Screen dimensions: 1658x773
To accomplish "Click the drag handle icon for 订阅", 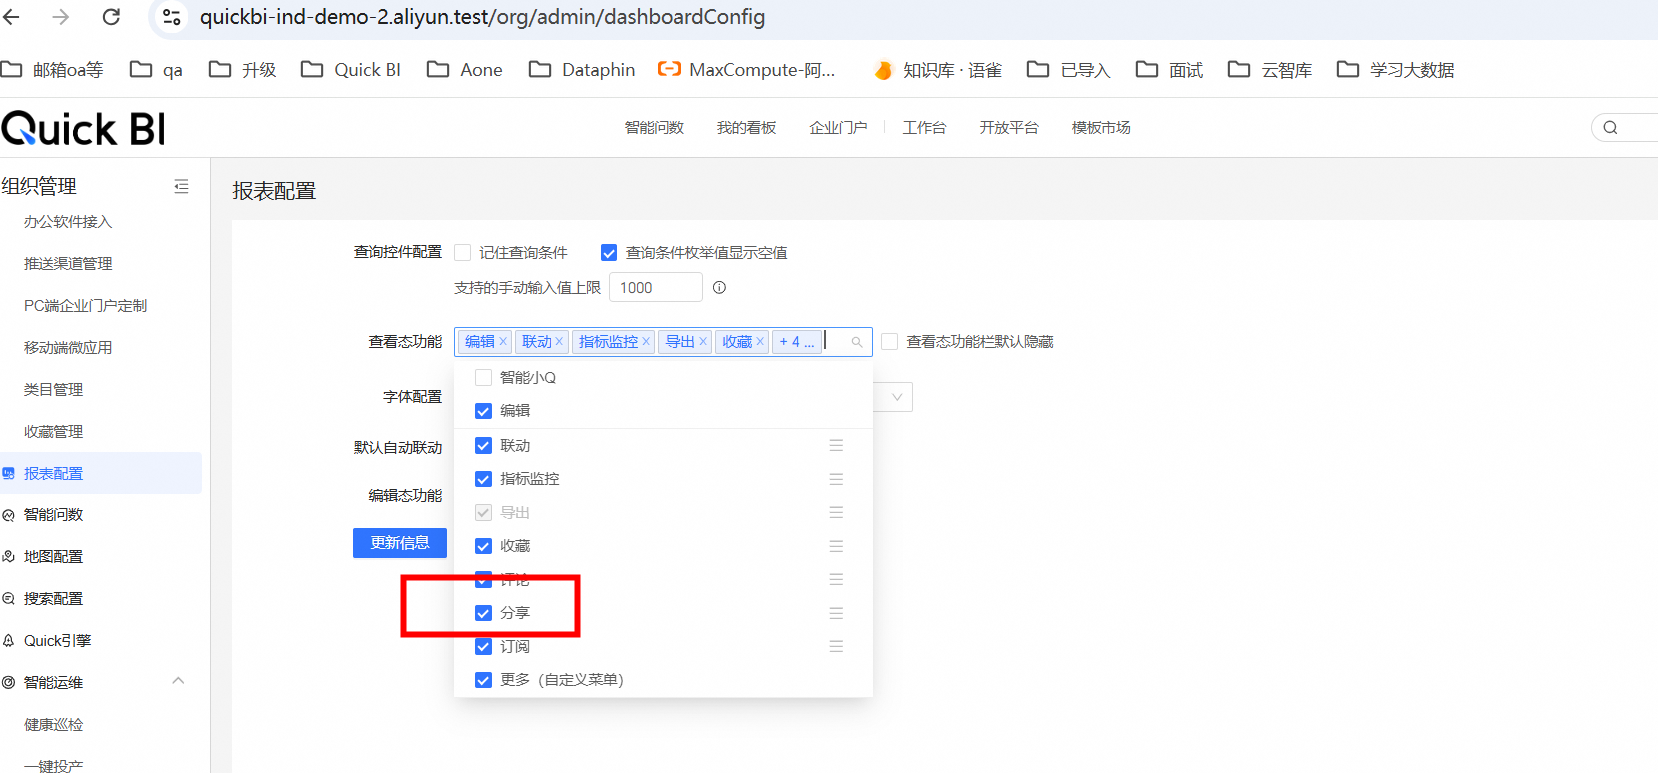I will point(836,647).
